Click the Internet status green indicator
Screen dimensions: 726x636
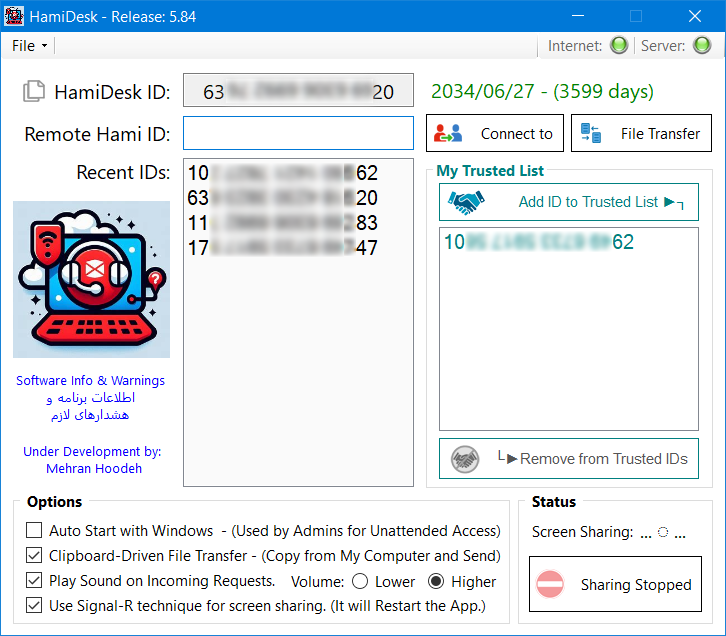tap(619, 45)
